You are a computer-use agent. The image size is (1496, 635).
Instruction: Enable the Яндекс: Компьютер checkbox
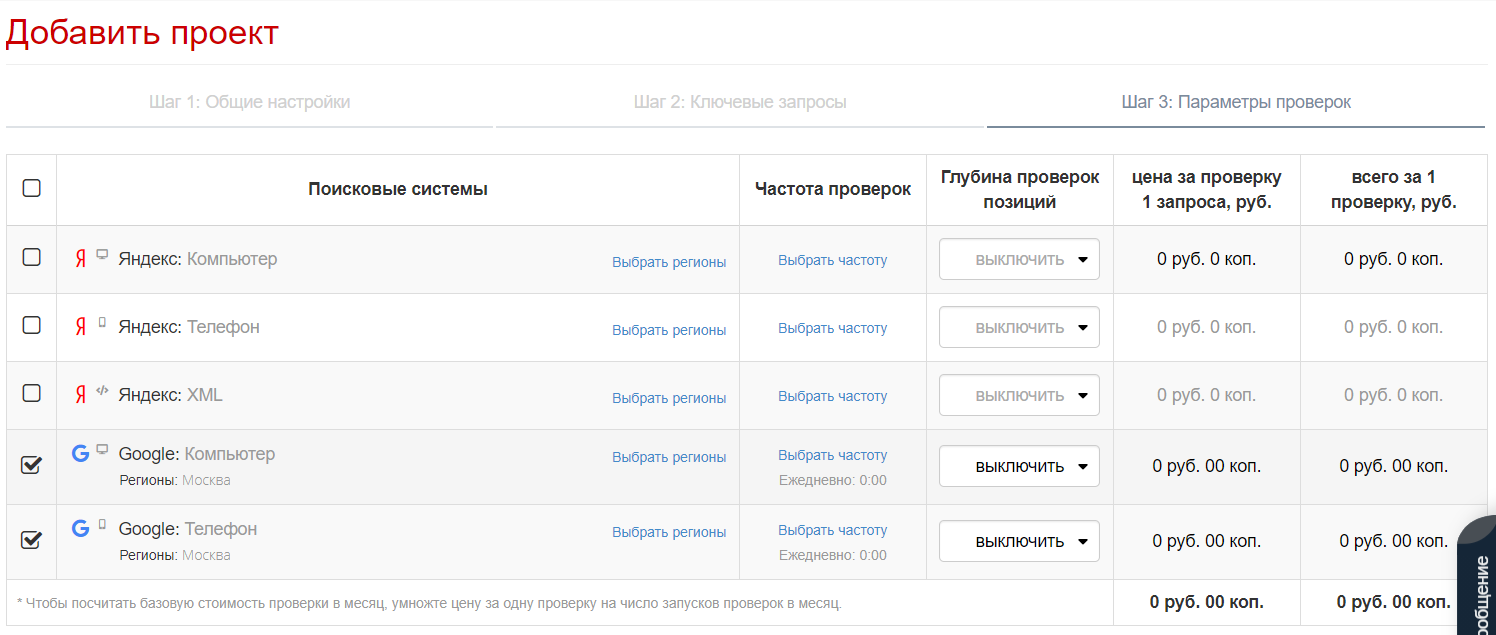32,257
